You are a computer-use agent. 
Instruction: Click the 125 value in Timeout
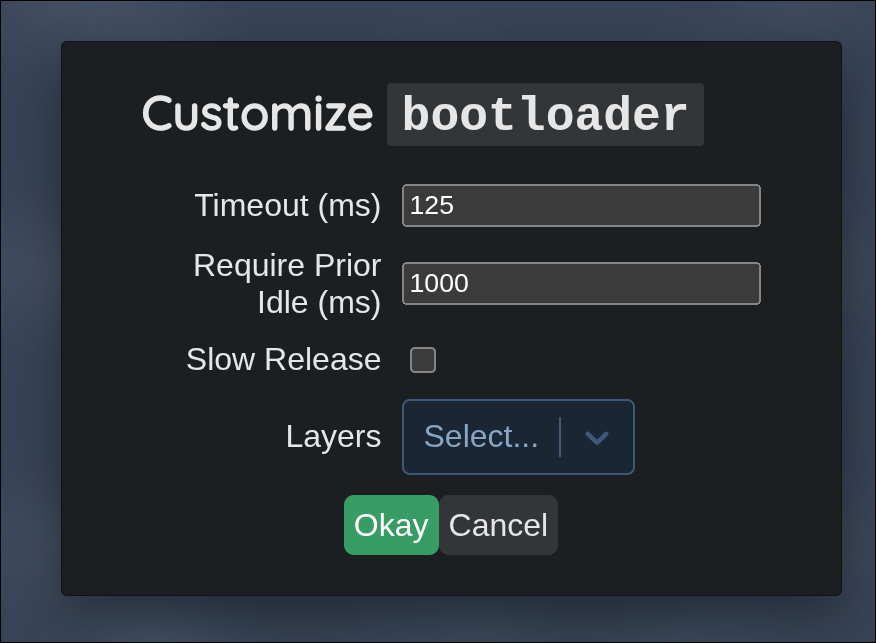[x=432, y=206]
